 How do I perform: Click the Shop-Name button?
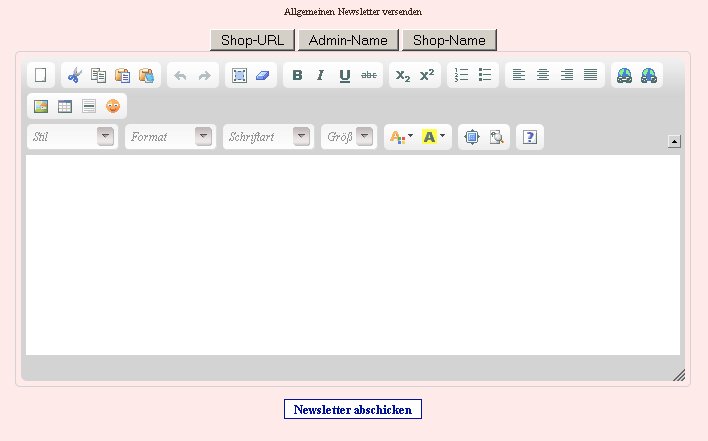(449, 40)
